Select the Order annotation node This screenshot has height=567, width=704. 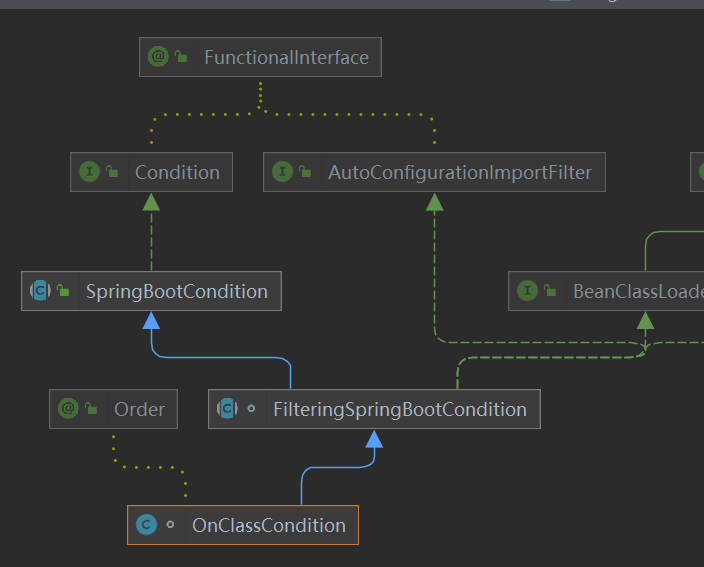click(114, 409)
